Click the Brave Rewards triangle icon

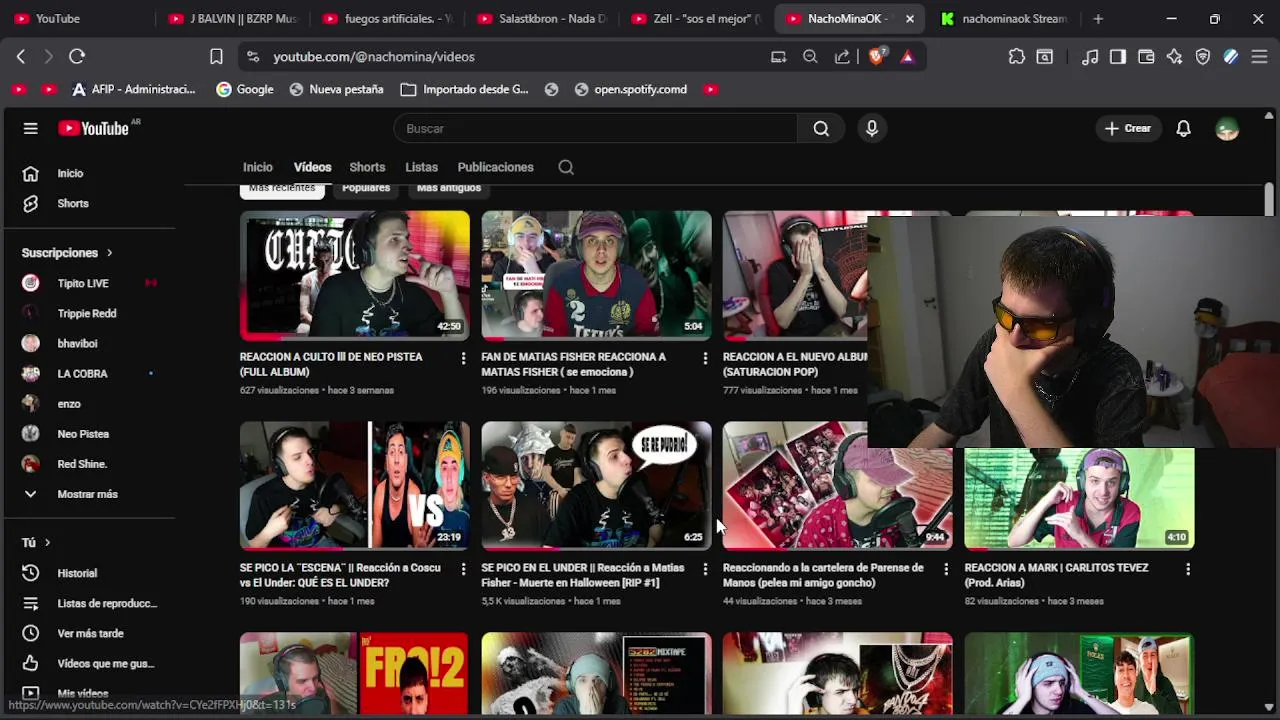[907, 57]
